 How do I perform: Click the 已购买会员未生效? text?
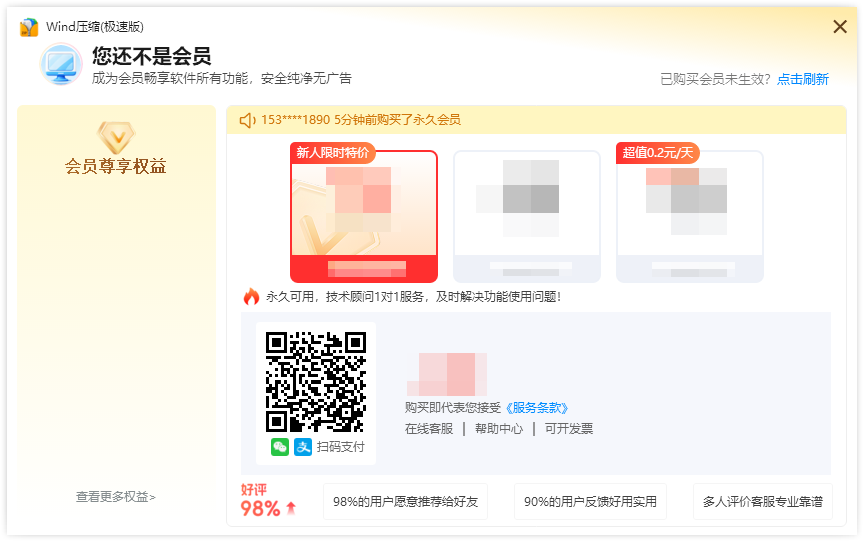[715, 79]
